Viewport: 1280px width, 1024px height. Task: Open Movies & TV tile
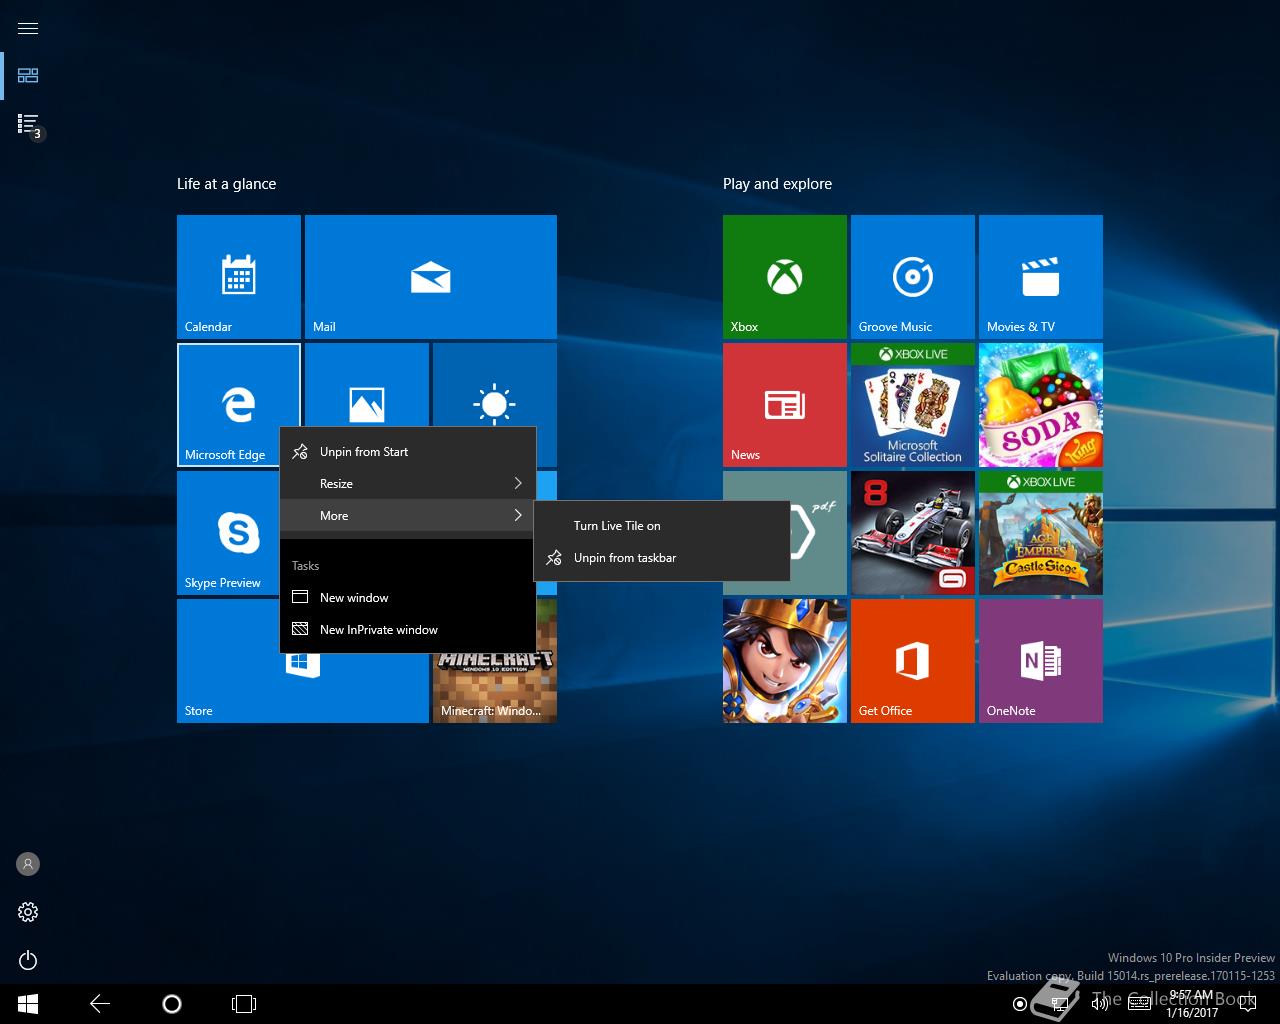point(1041,277)
